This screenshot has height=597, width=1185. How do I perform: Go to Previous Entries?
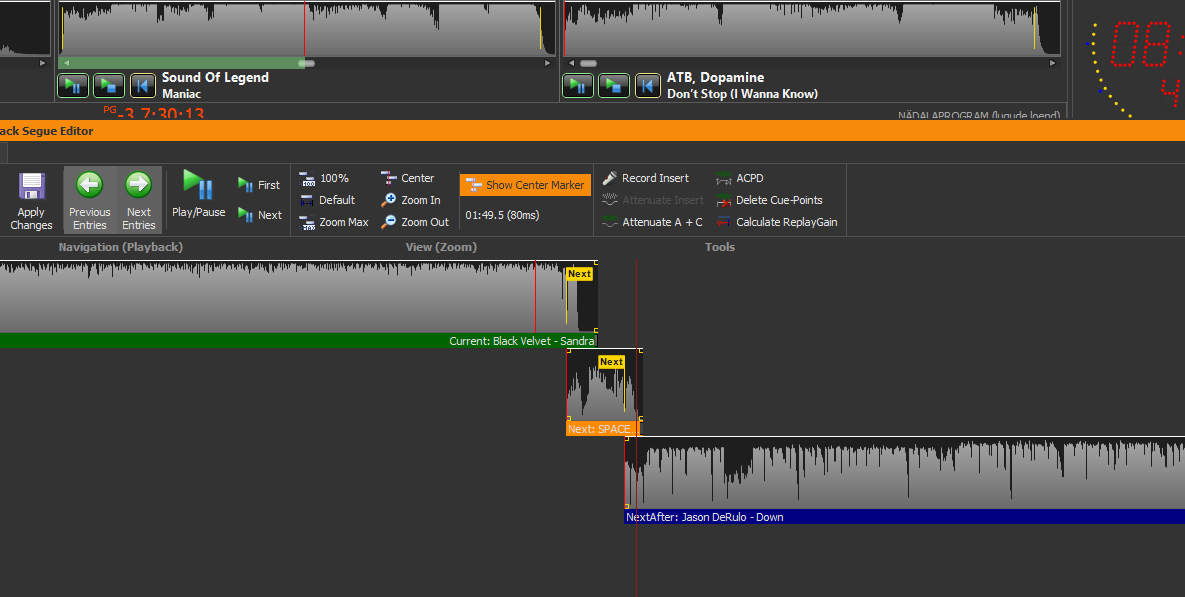pos(89,200)
